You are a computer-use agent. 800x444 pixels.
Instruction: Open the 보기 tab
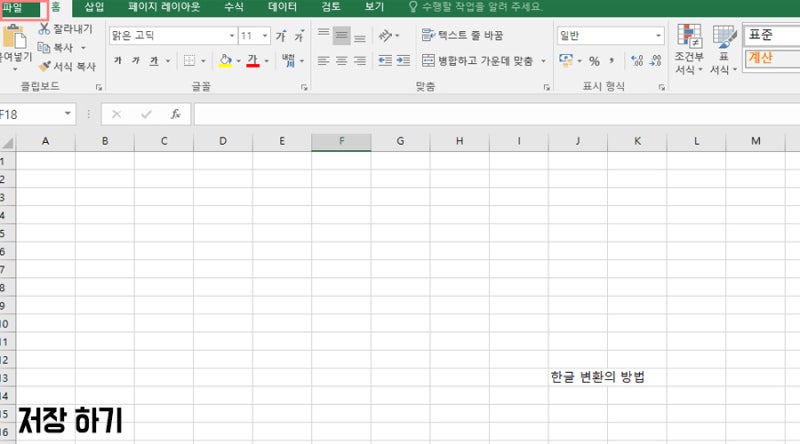click(x=374, y=7)
